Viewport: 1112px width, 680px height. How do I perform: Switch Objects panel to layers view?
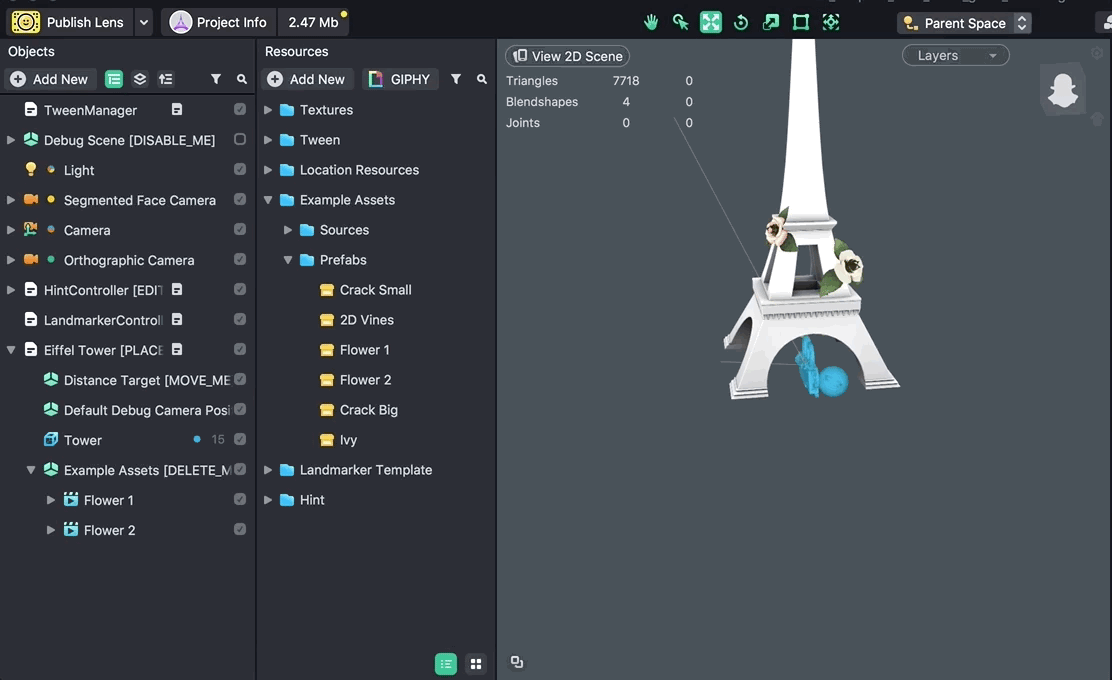pos(140,79)
